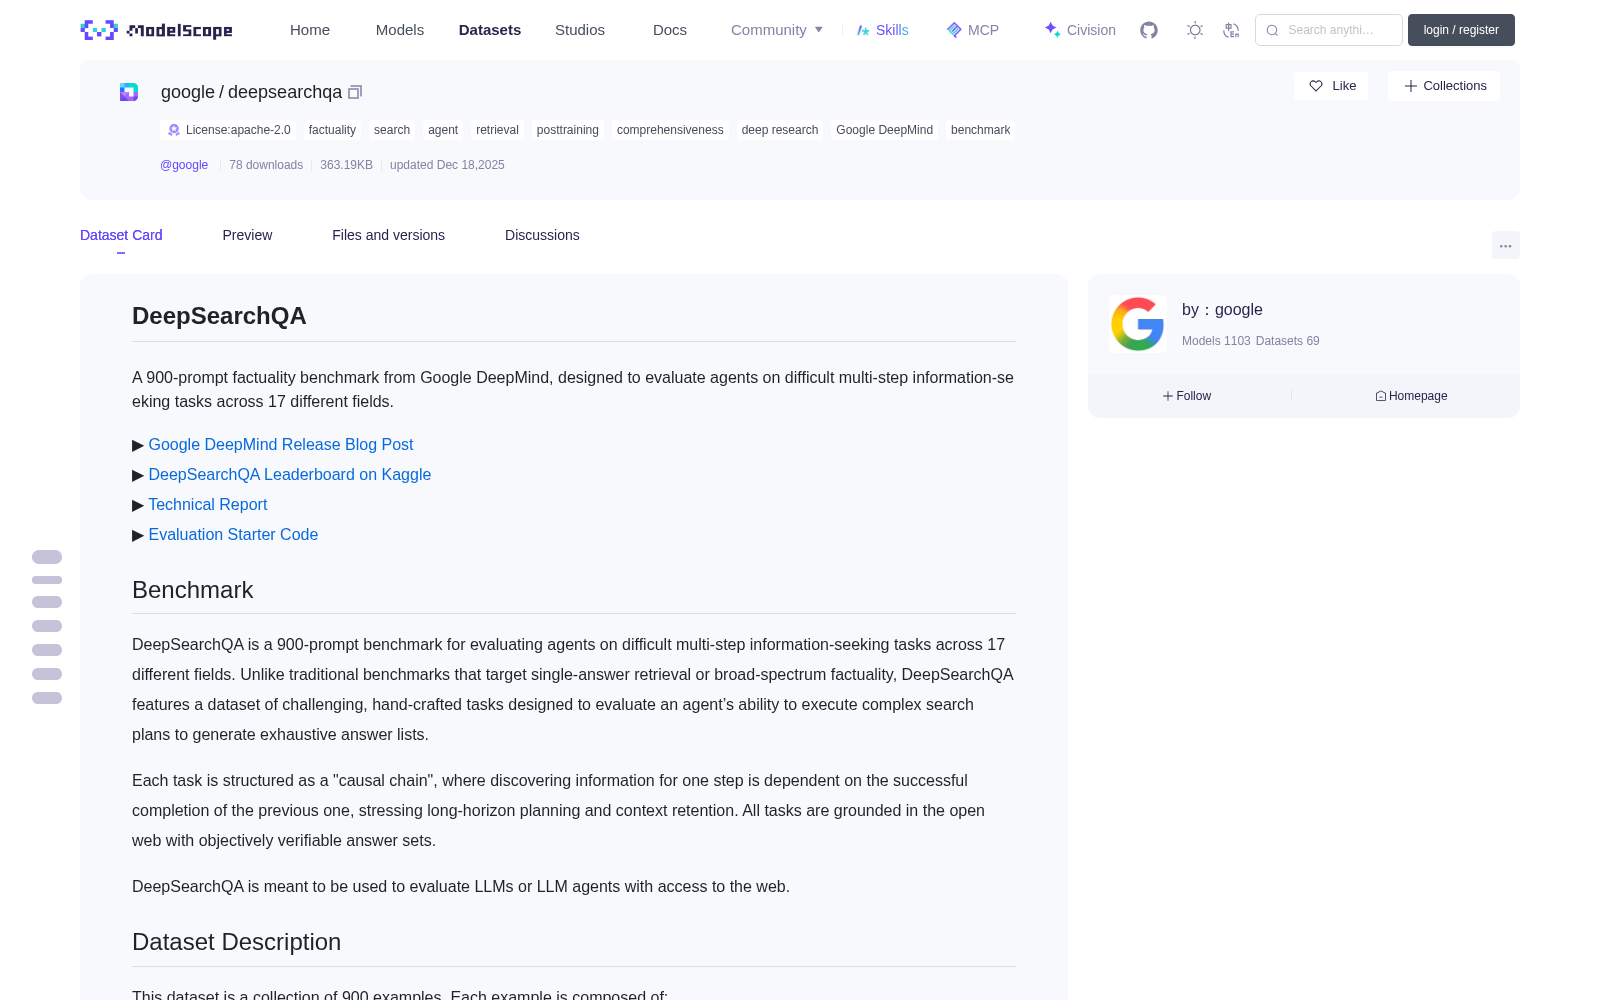Click the plus icon on Collections
The height and width of the screenshot is (1000, 1600).
point(1411,86)
